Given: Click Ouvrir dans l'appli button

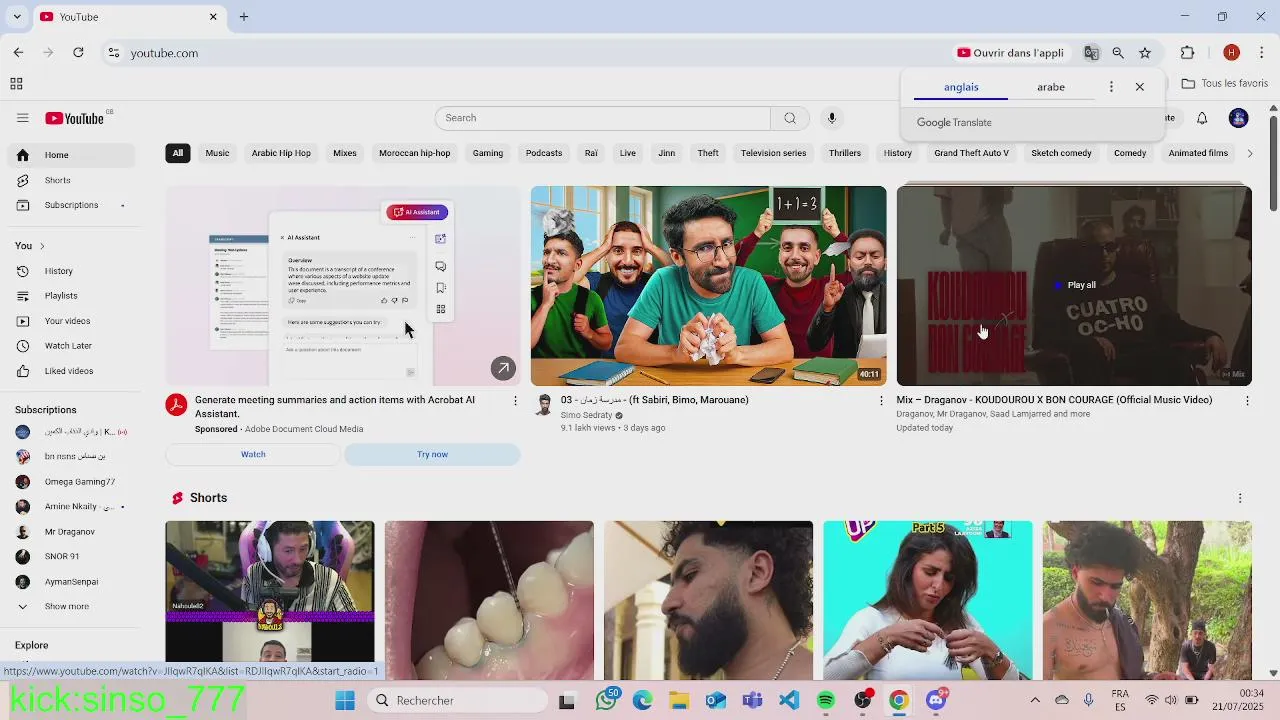Looking at the screenshot, I should (x=1010, y=53).
